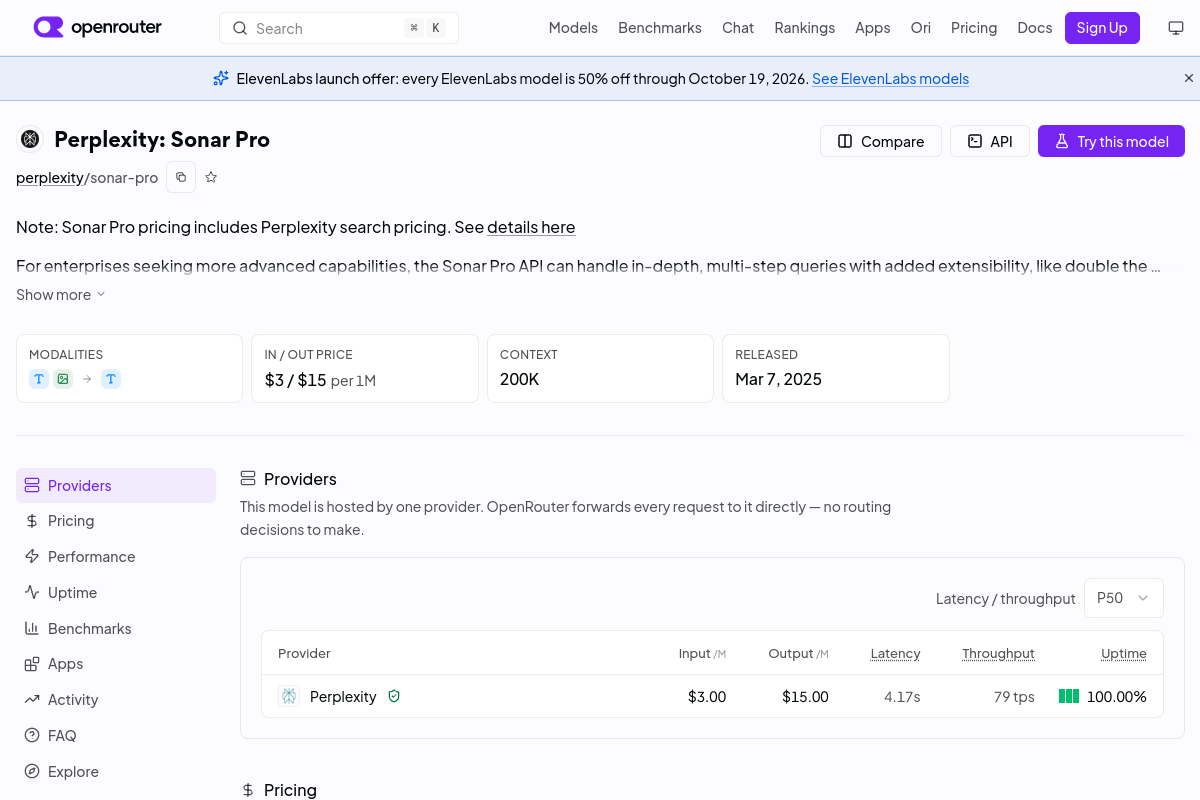Image resolution: width=1200 pixels, height=800 pixels.
Task: Click Try this model button
Action: click(1111, 141)
